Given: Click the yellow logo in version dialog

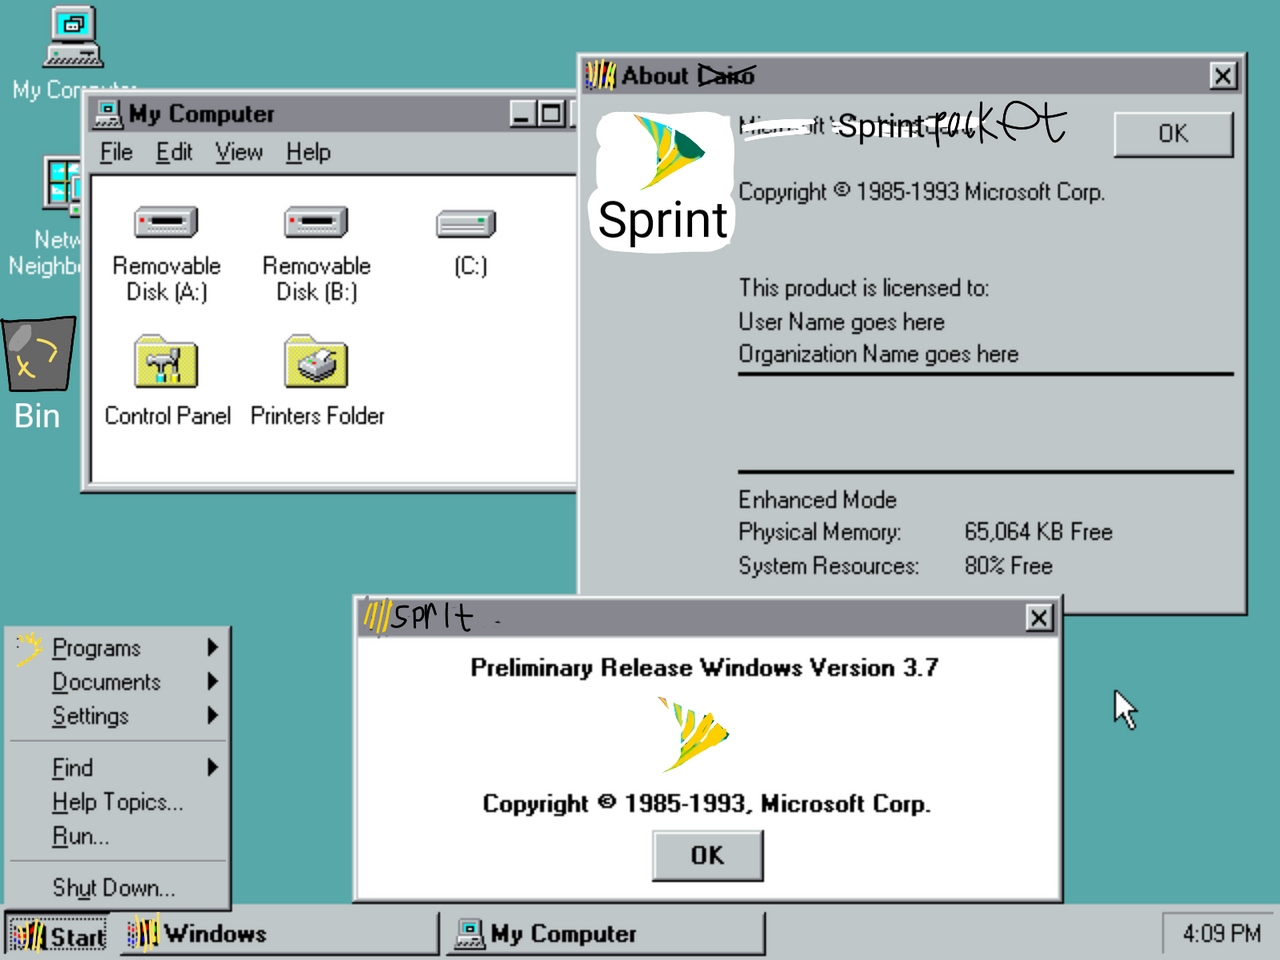Looking at the screenshot, I should tap(694, 735).
